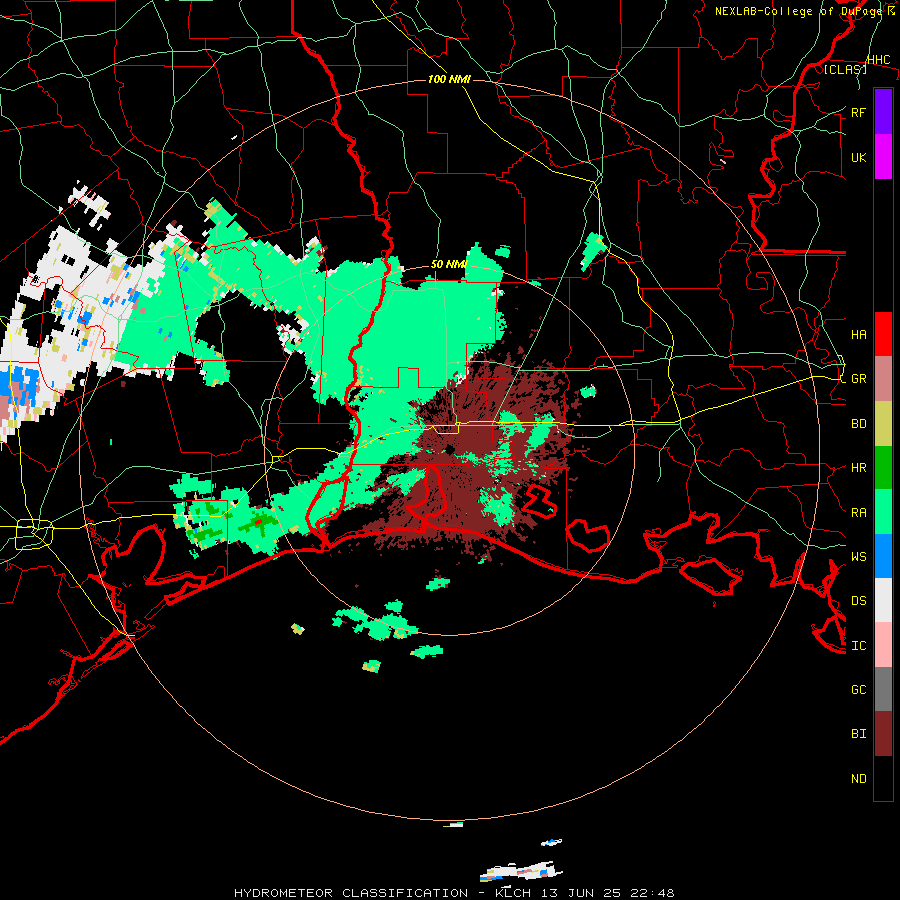Click the BI legend label

pyautogui.click(x=858, y=734)
